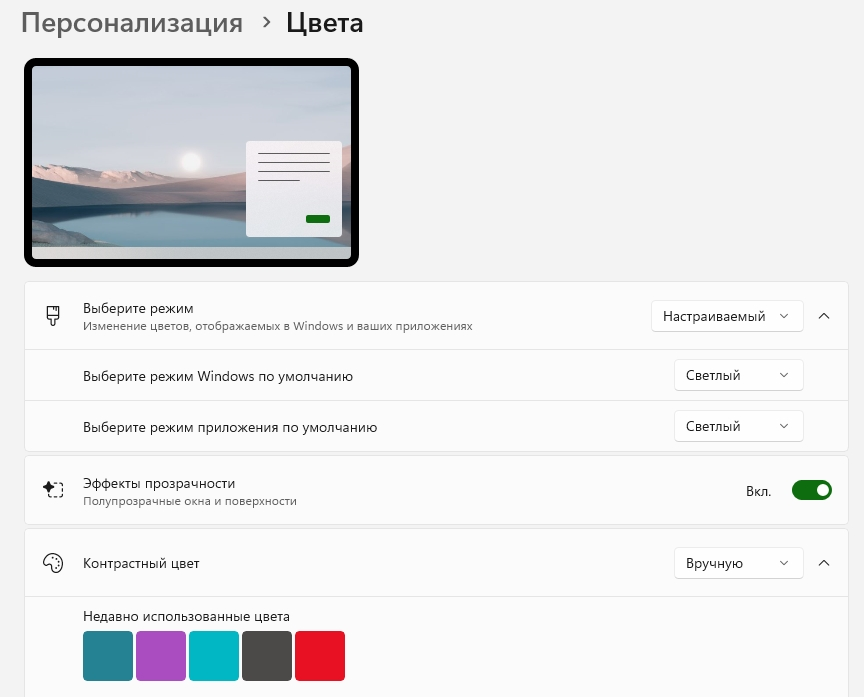Go back to Персонализация breadcrumb

pyautogui.click(x=132, y=23)
